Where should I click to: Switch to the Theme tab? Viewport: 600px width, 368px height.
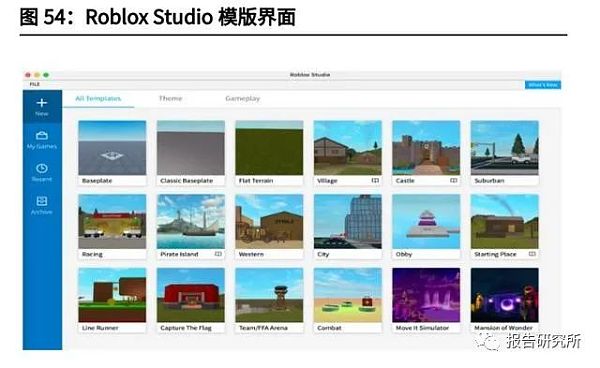pos(170,99)
